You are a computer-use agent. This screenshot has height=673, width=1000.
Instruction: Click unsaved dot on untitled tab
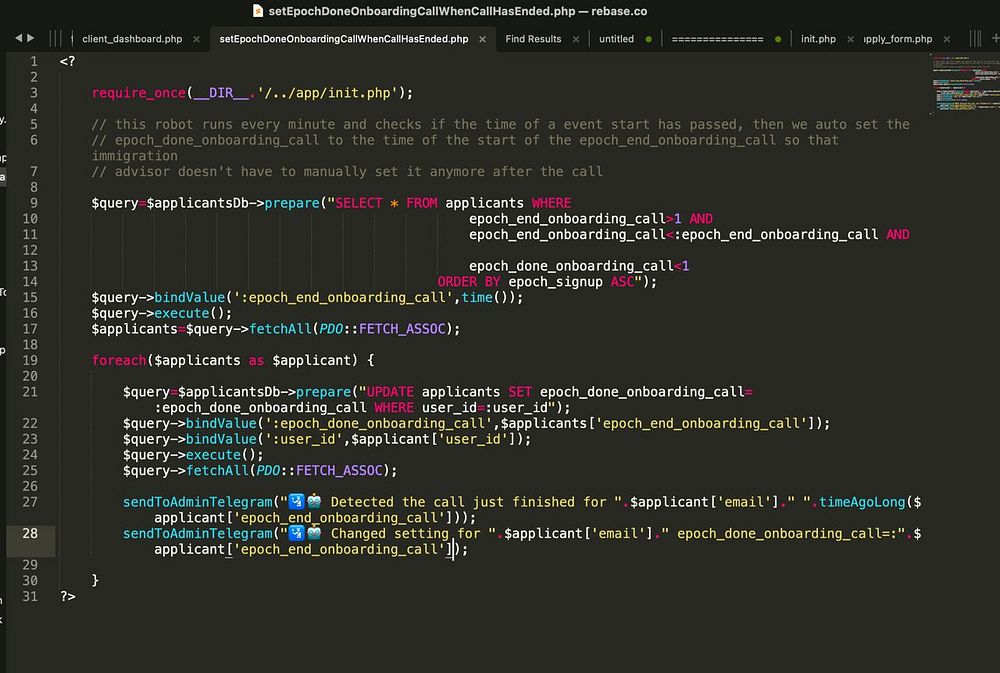[x=648, y=39]
